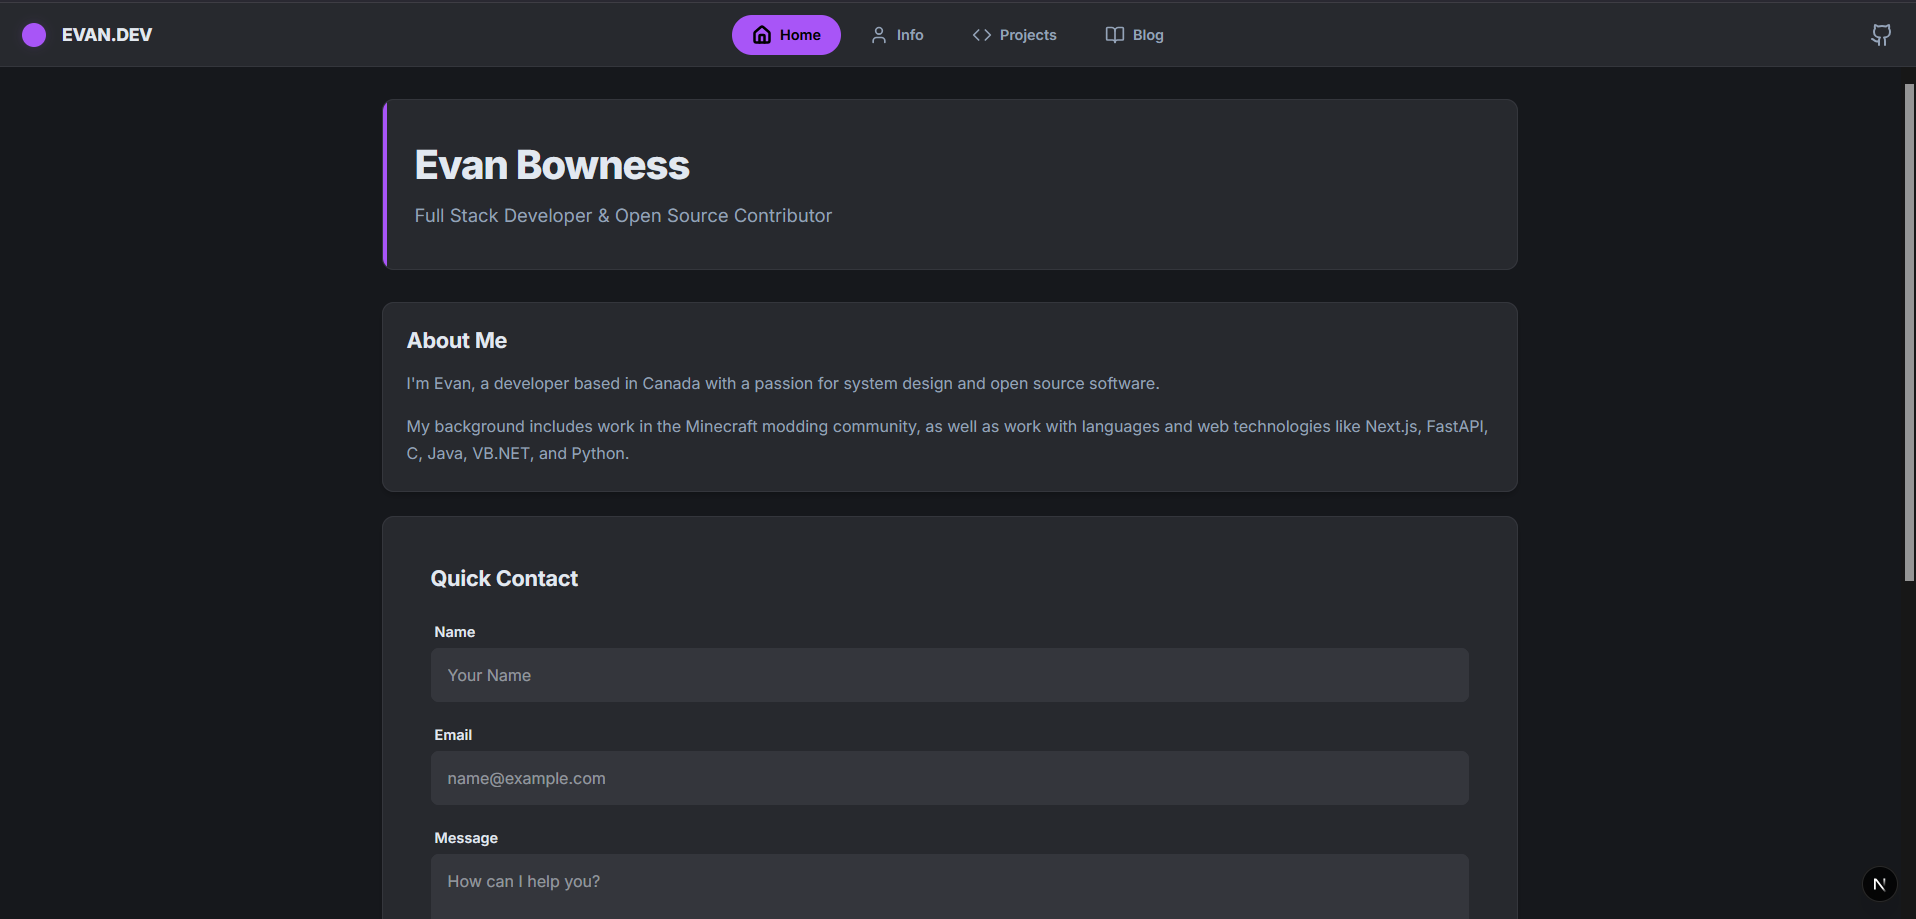
Task: Click the page scrollbar on the right
Action: tap(1908, 335)
